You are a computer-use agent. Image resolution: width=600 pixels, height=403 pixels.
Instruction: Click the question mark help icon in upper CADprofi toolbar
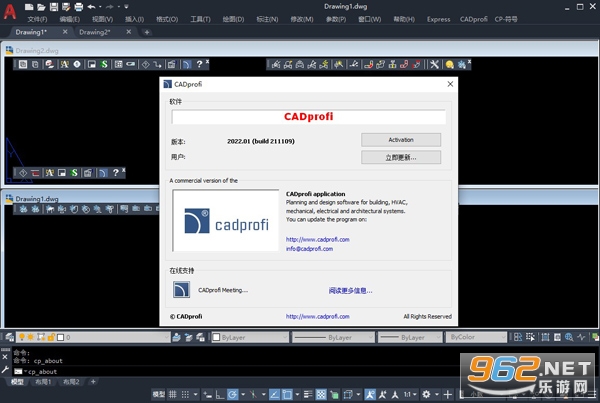(x=199, y=64)
